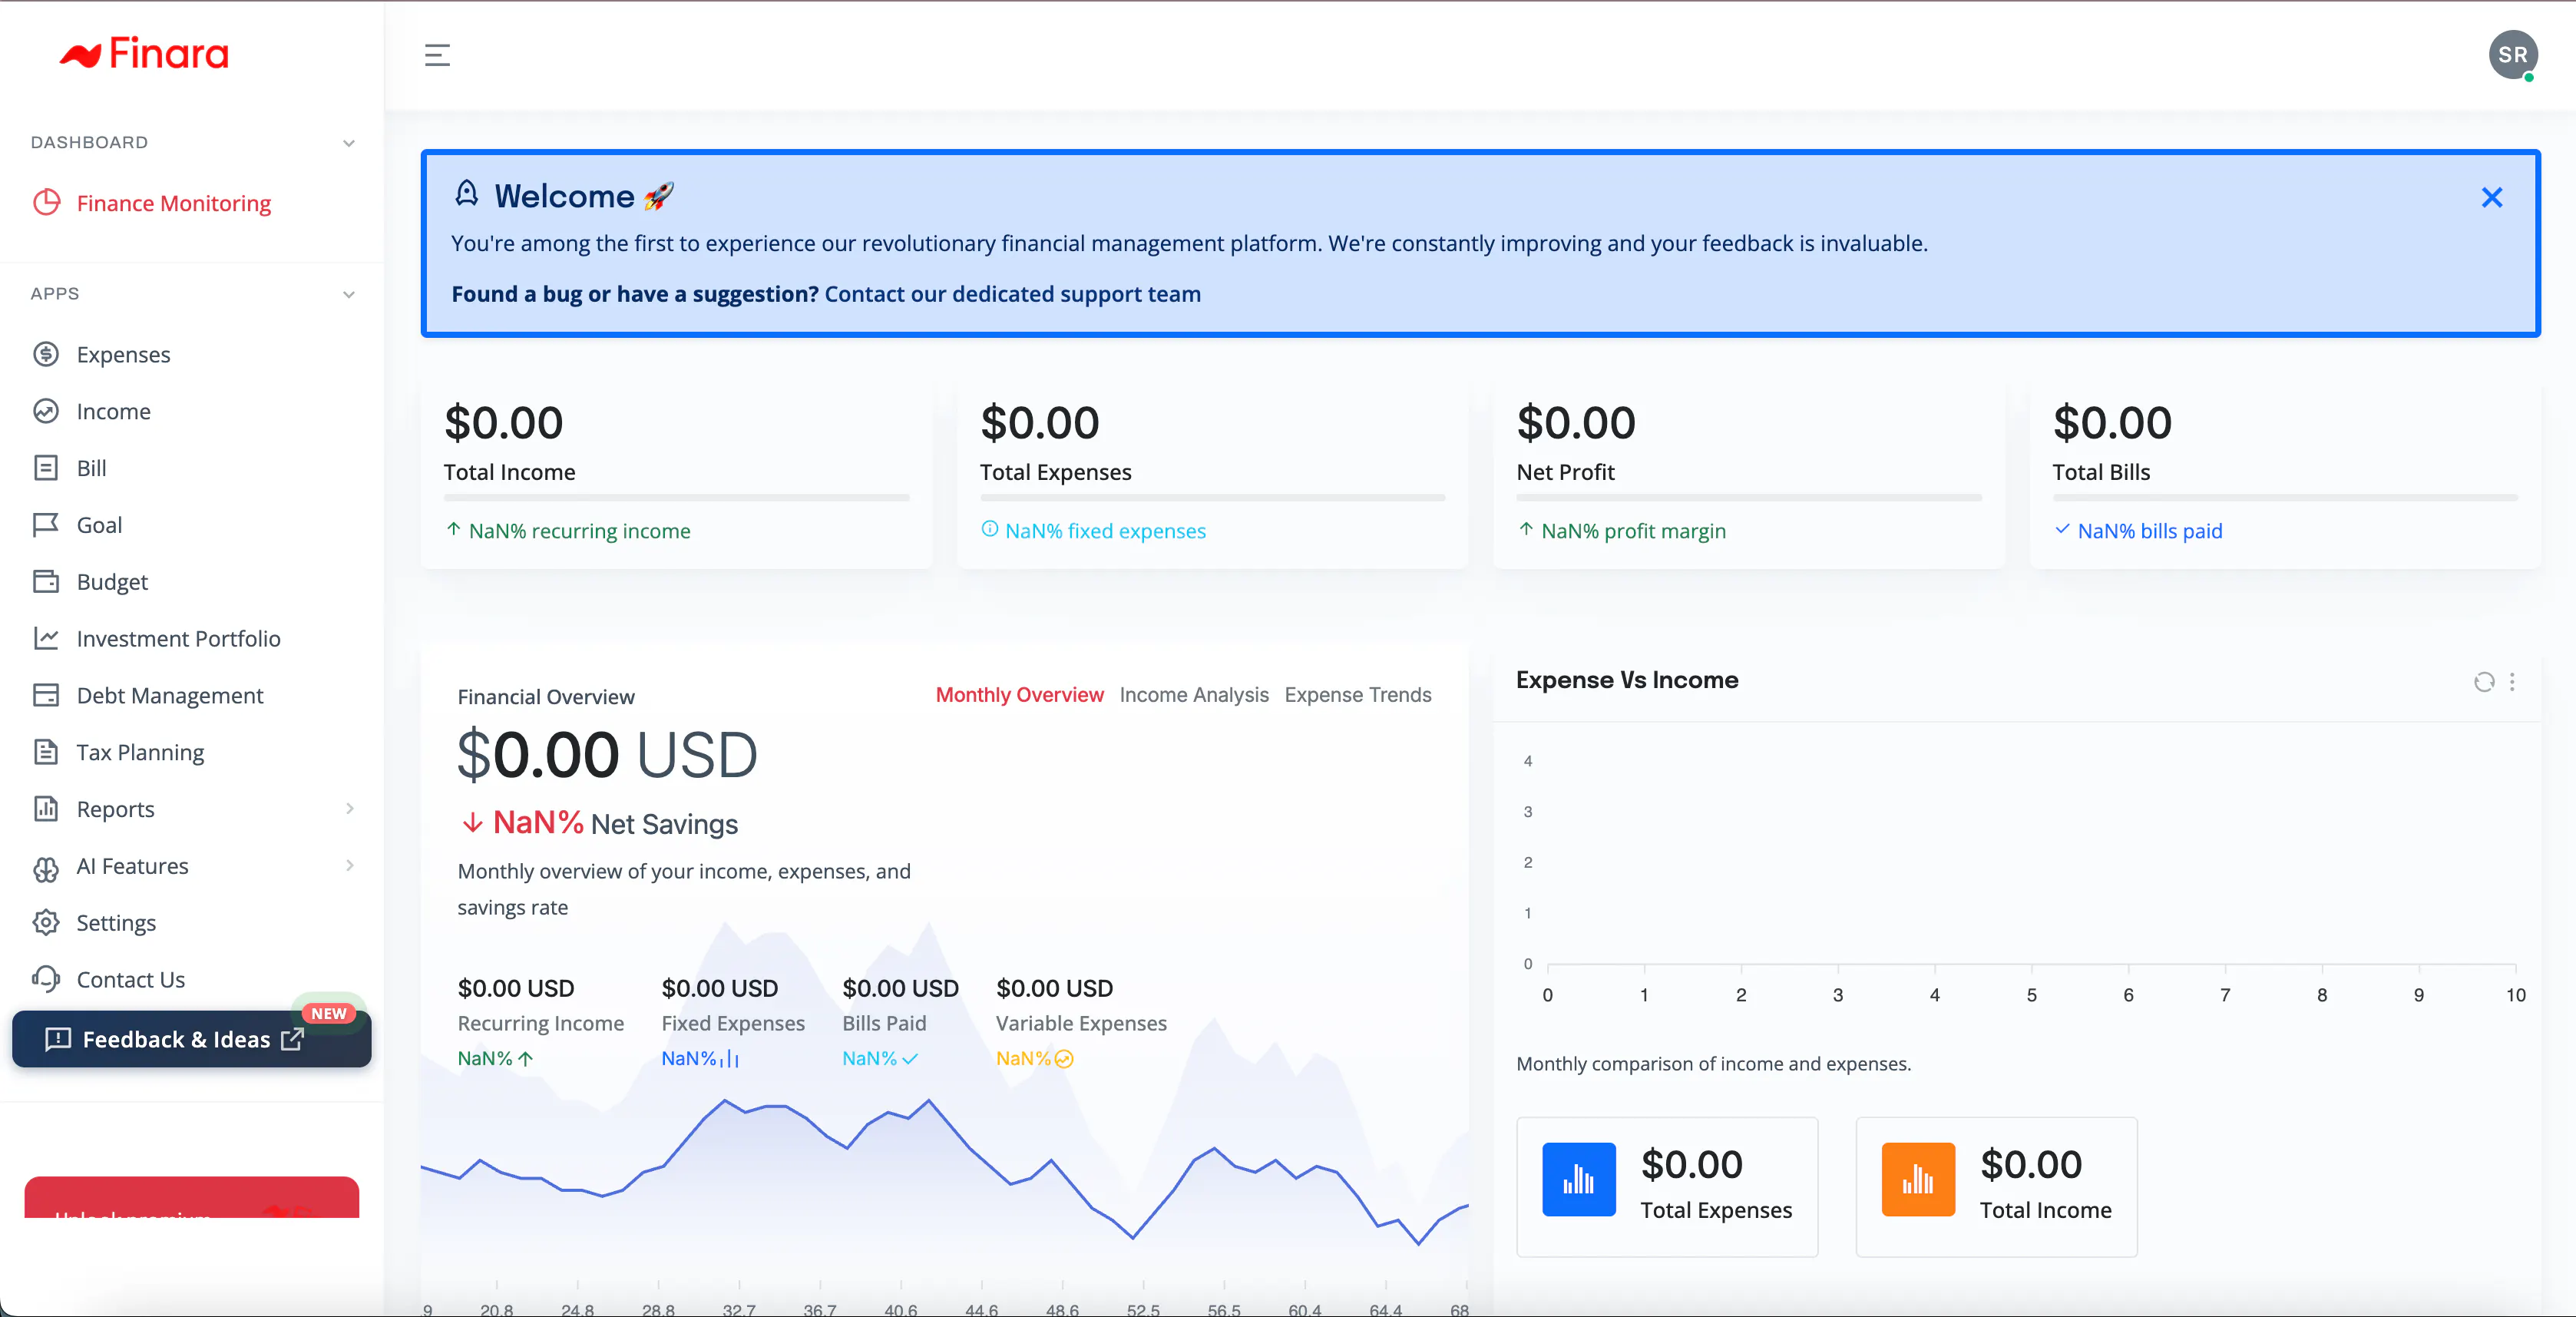Screen dimensions: 2576x1317
Task: Click the Total Income summary box under chart
Action: [1996, 1186]
